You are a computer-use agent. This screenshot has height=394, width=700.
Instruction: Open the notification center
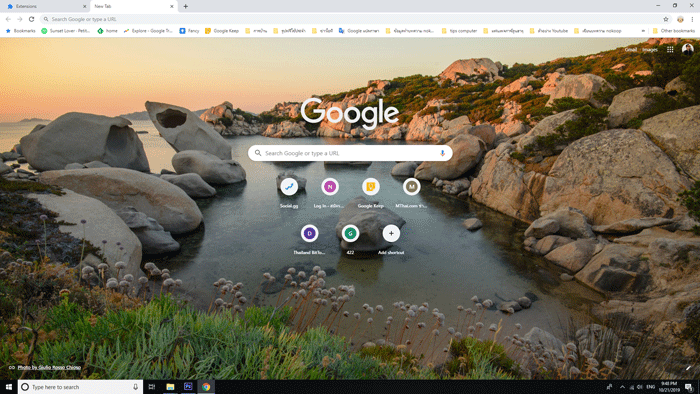689,387
